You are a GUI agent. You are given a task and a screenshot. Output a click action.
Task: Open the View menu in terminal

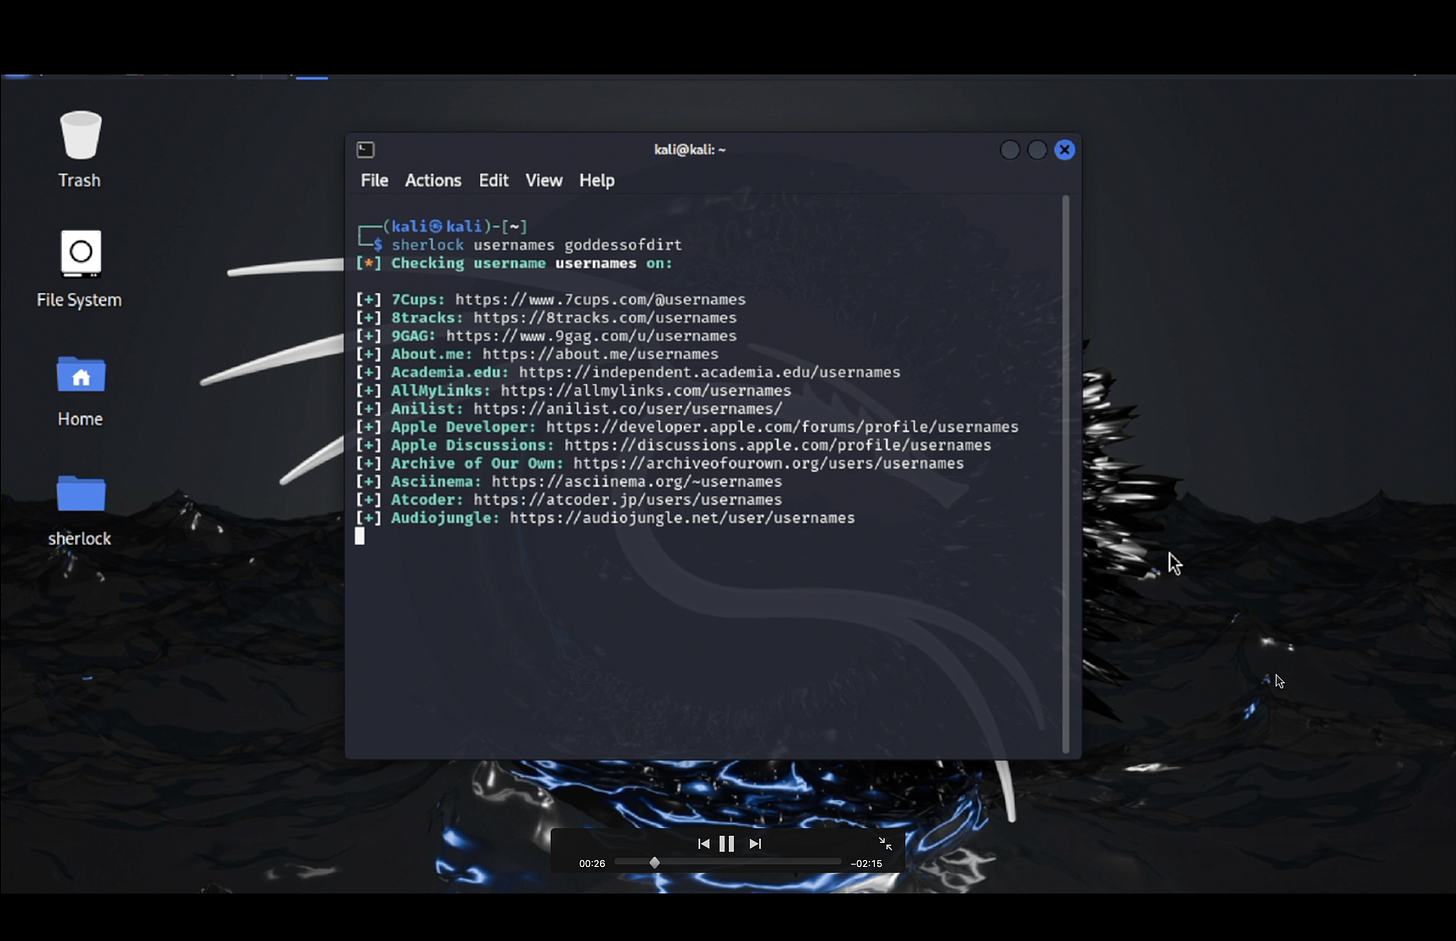click(x=544, y=181)
